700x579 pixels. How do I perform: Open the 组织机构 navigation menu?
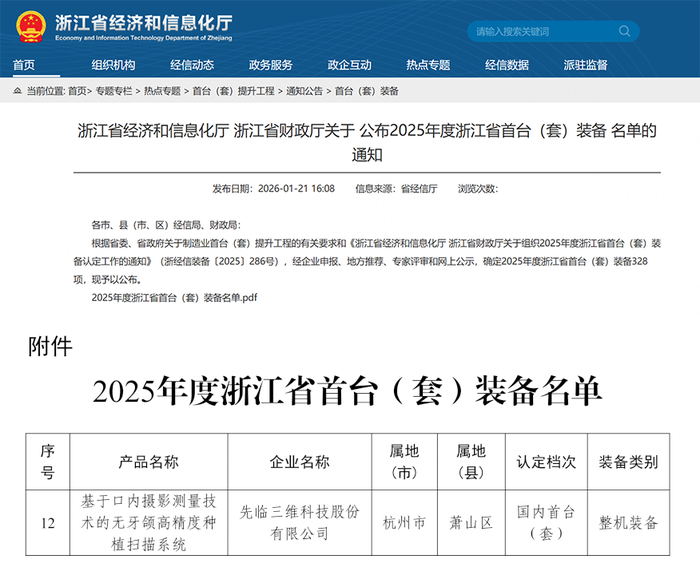click(113, 65)
